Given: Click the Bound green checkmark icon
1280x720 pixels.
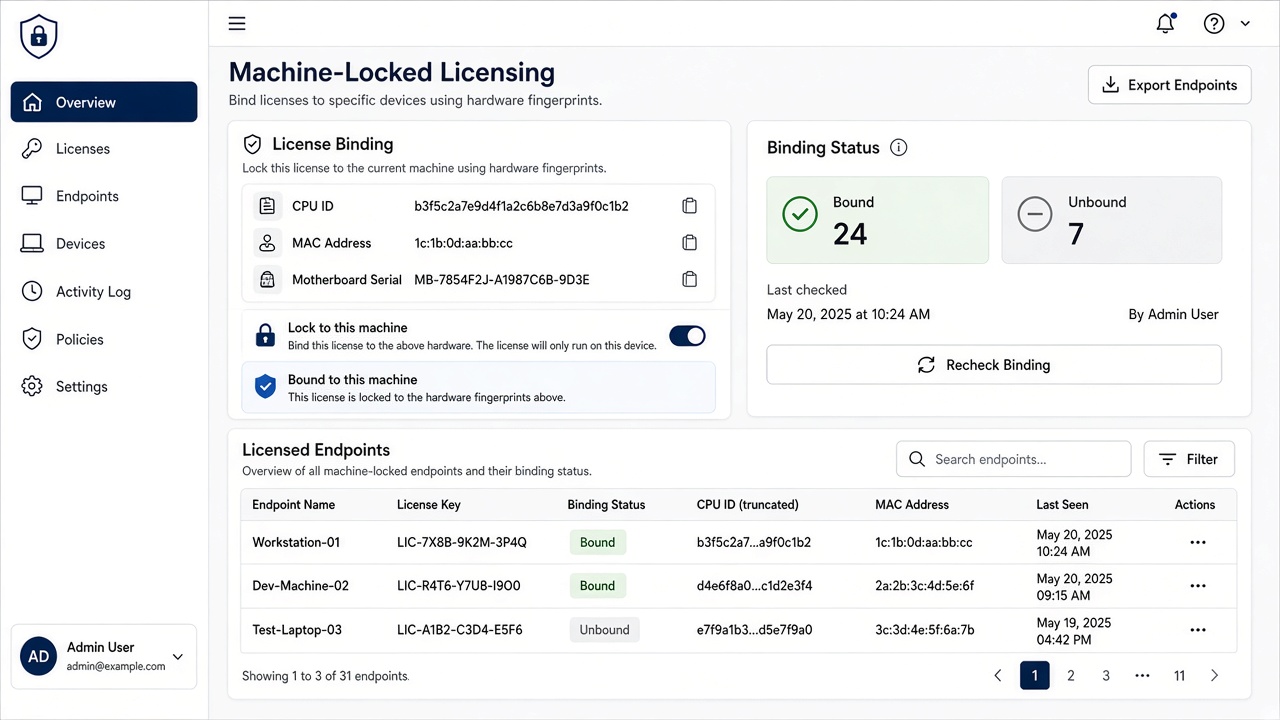Looking at the screenshot, I should click(x=800, y=214).
